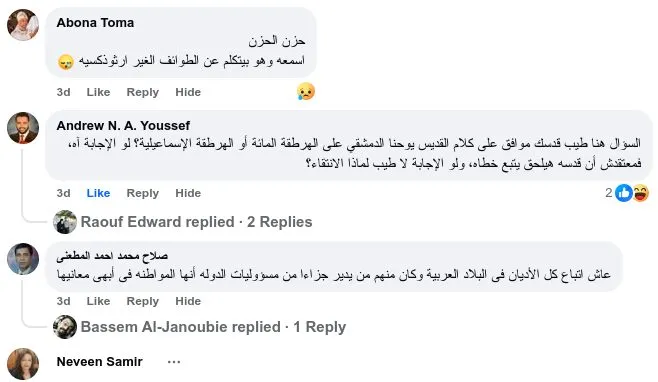Screen dimensions: 658x382
Task: Like صلاح محمد احمد المطعنى's comment
Action: click(98, 301)
